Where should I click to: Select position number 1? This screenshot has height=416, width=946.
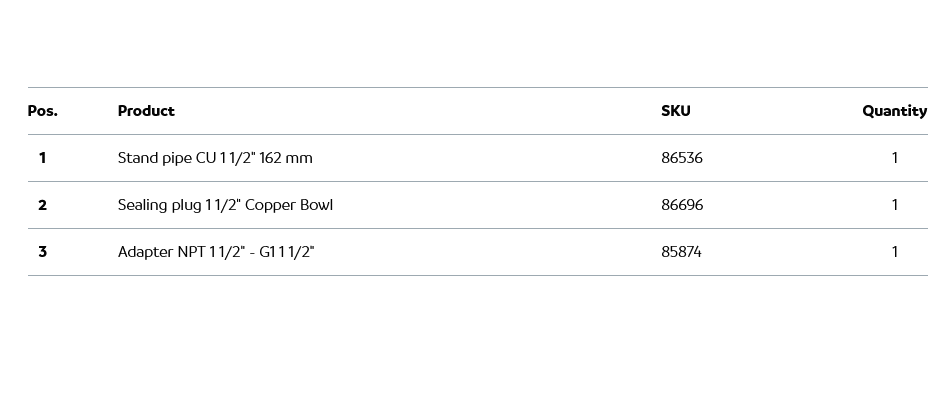(x=42, y=158)
